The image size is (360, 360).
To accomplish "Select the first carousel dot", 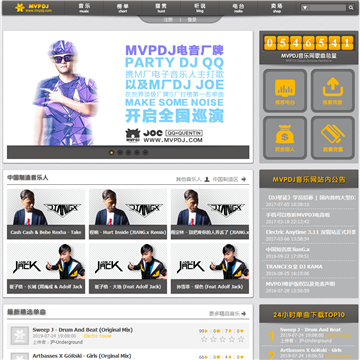I will pyautogui.click(x=111, y=152).
